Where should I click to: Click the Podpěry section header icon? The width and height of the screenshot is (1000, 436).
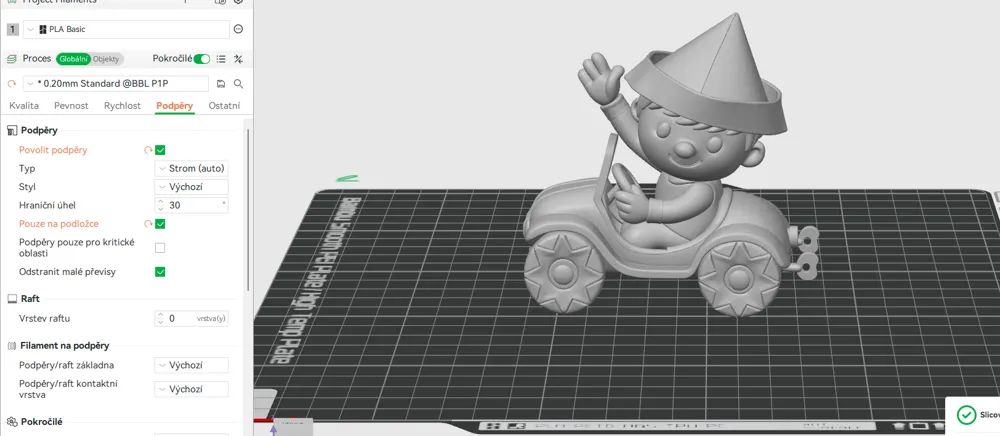pos(11,130)
